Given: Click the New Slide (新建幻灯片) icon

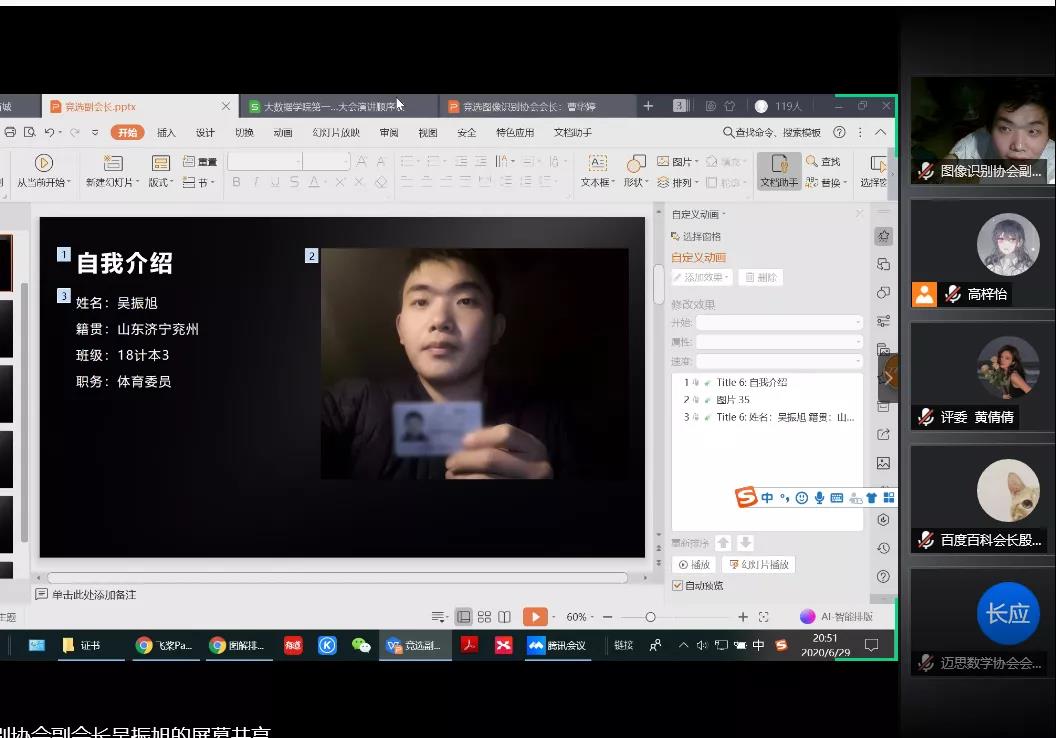Looking at the screenshot, I should (x=112, y=163).
